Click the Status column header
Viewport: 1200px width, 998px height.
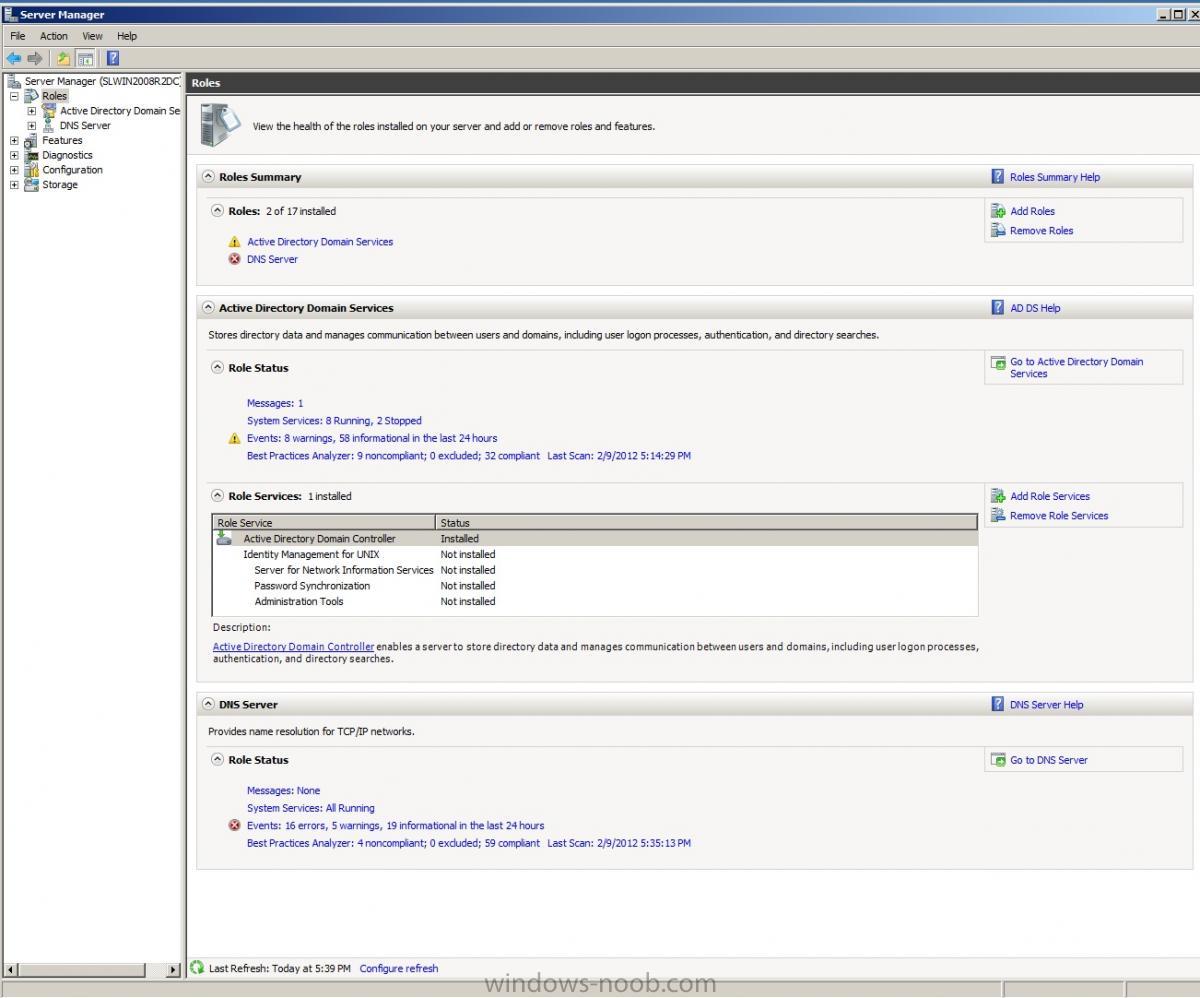[x=706, y=522]
